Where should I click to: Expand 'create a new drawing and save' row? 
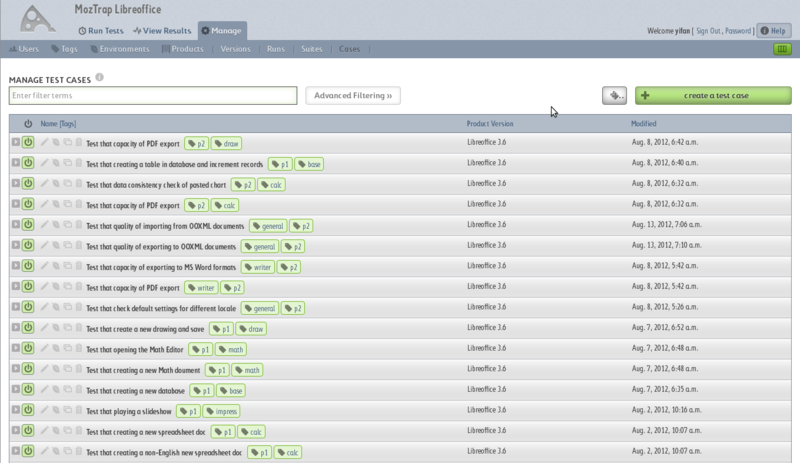[x=16, y=327]
